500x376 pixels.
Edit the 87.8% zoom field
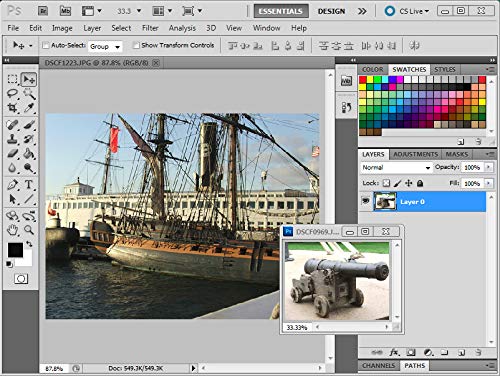tap(54, 368)
